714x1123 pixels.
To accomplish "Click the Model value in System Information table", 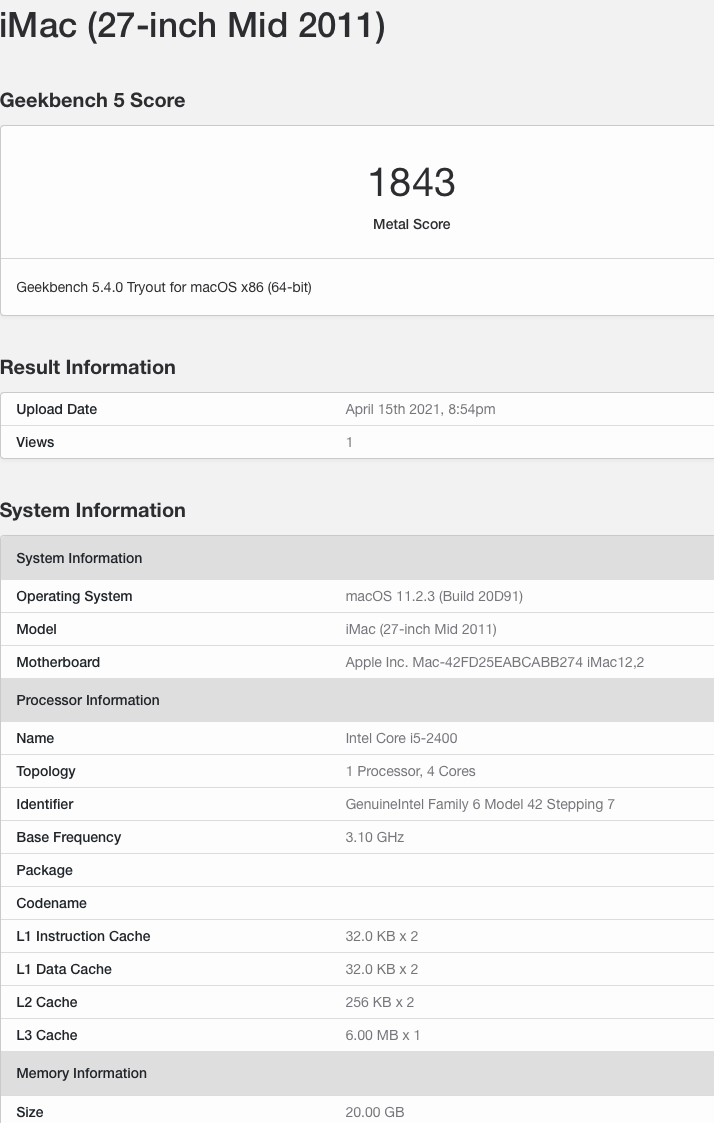I will pyautogui.click(x=420, y=629).
